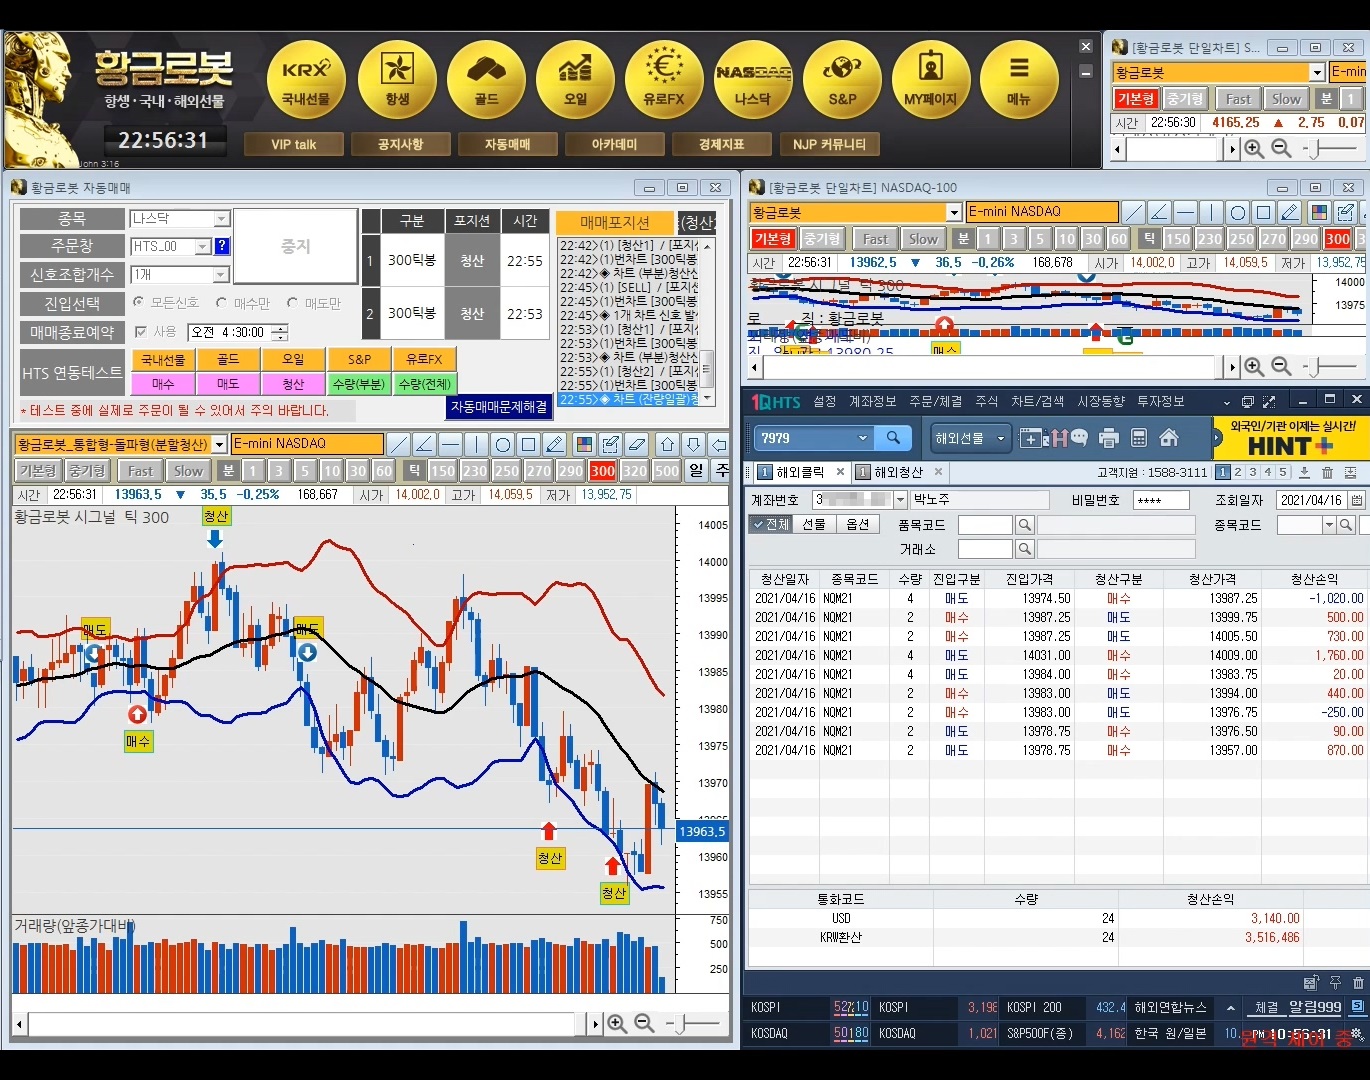The image size is (1370, 1080).
Task: Click the trash icon in HTS tab bar
Action: click(x=1327, y=472)
